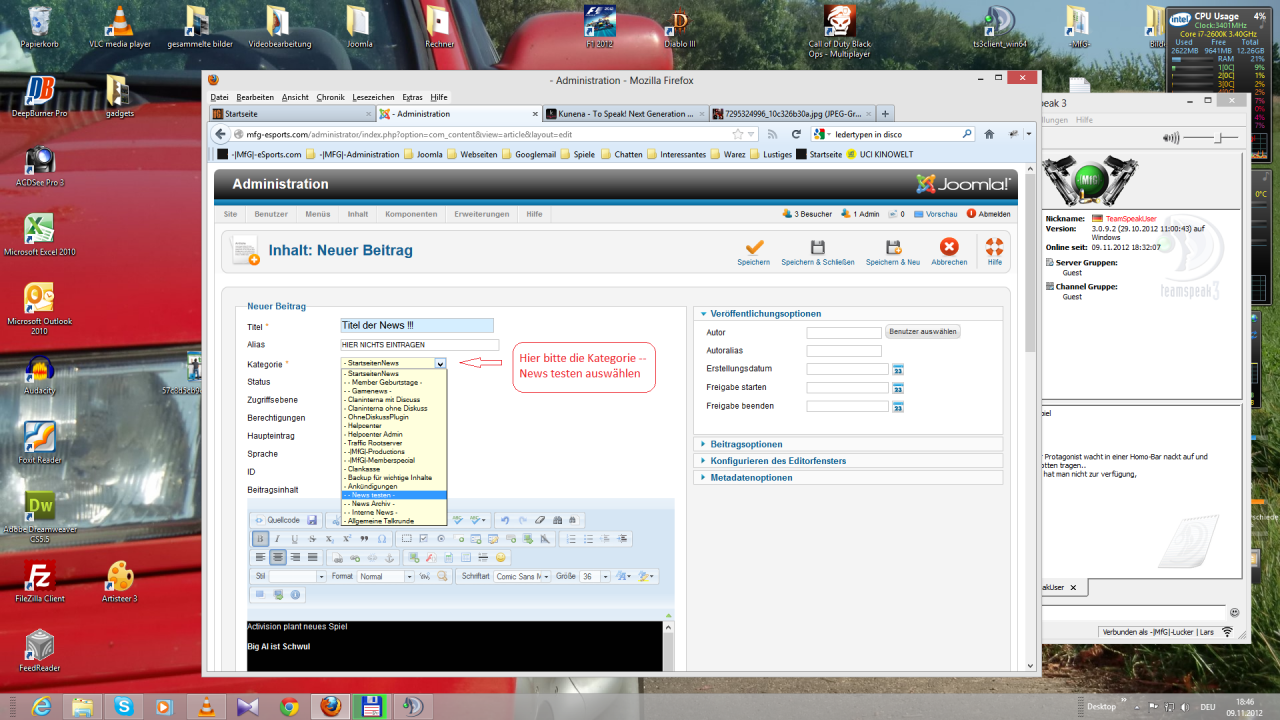Screen dimensions: 1280x720
Task: Open the Hilfe lifebuoy icon
Action: (994, 247)
